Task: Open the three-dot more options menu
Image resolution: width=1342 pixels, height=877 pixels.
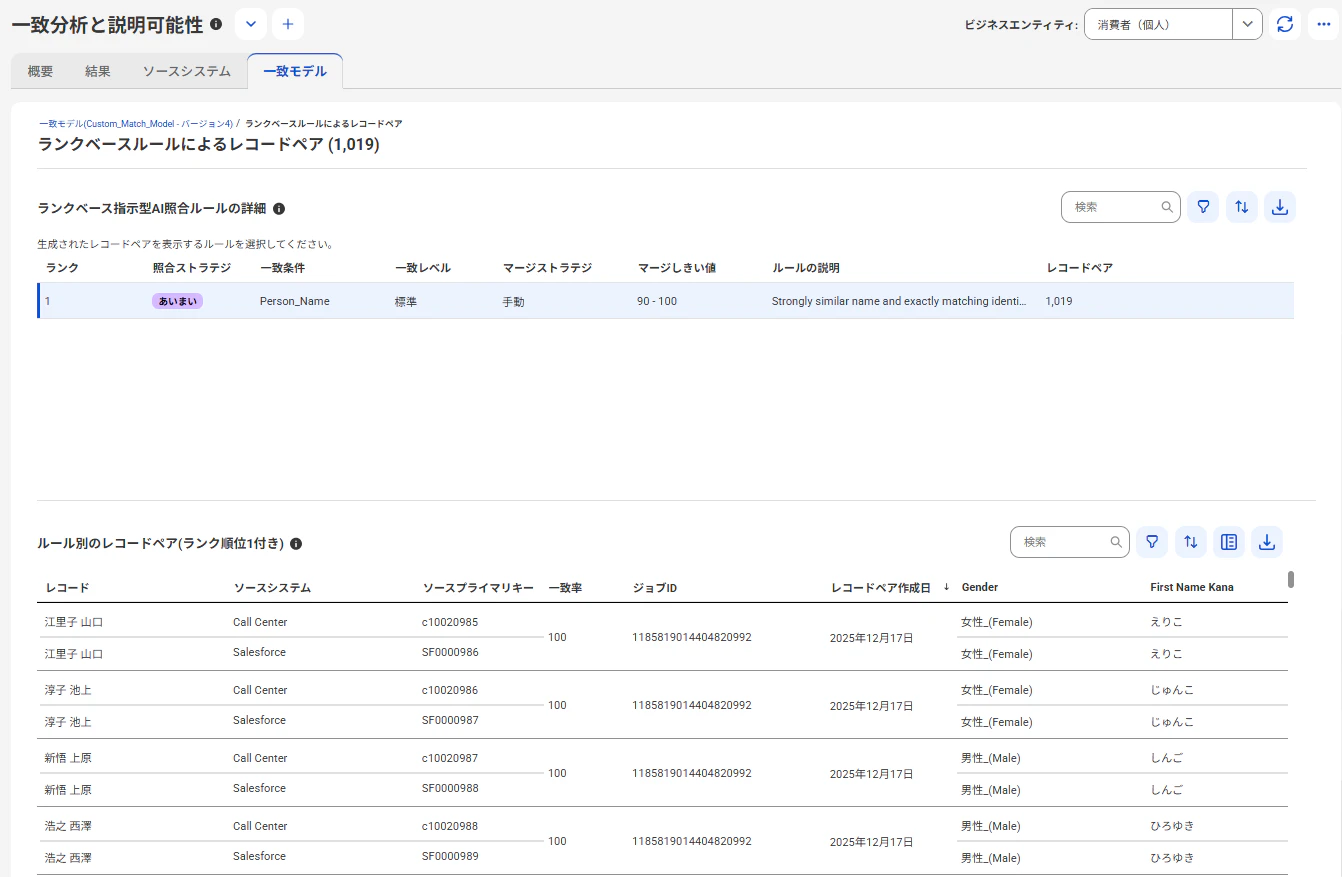Action: pos(1323,24)
